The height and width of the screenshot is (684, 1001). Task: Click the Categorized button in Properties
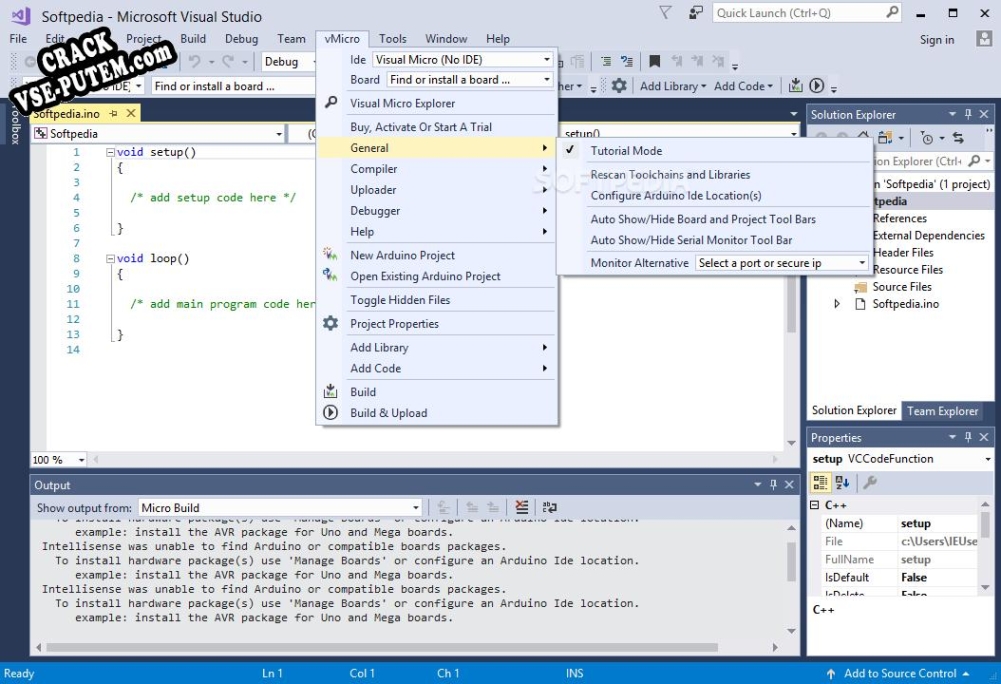tap(820, 483)
